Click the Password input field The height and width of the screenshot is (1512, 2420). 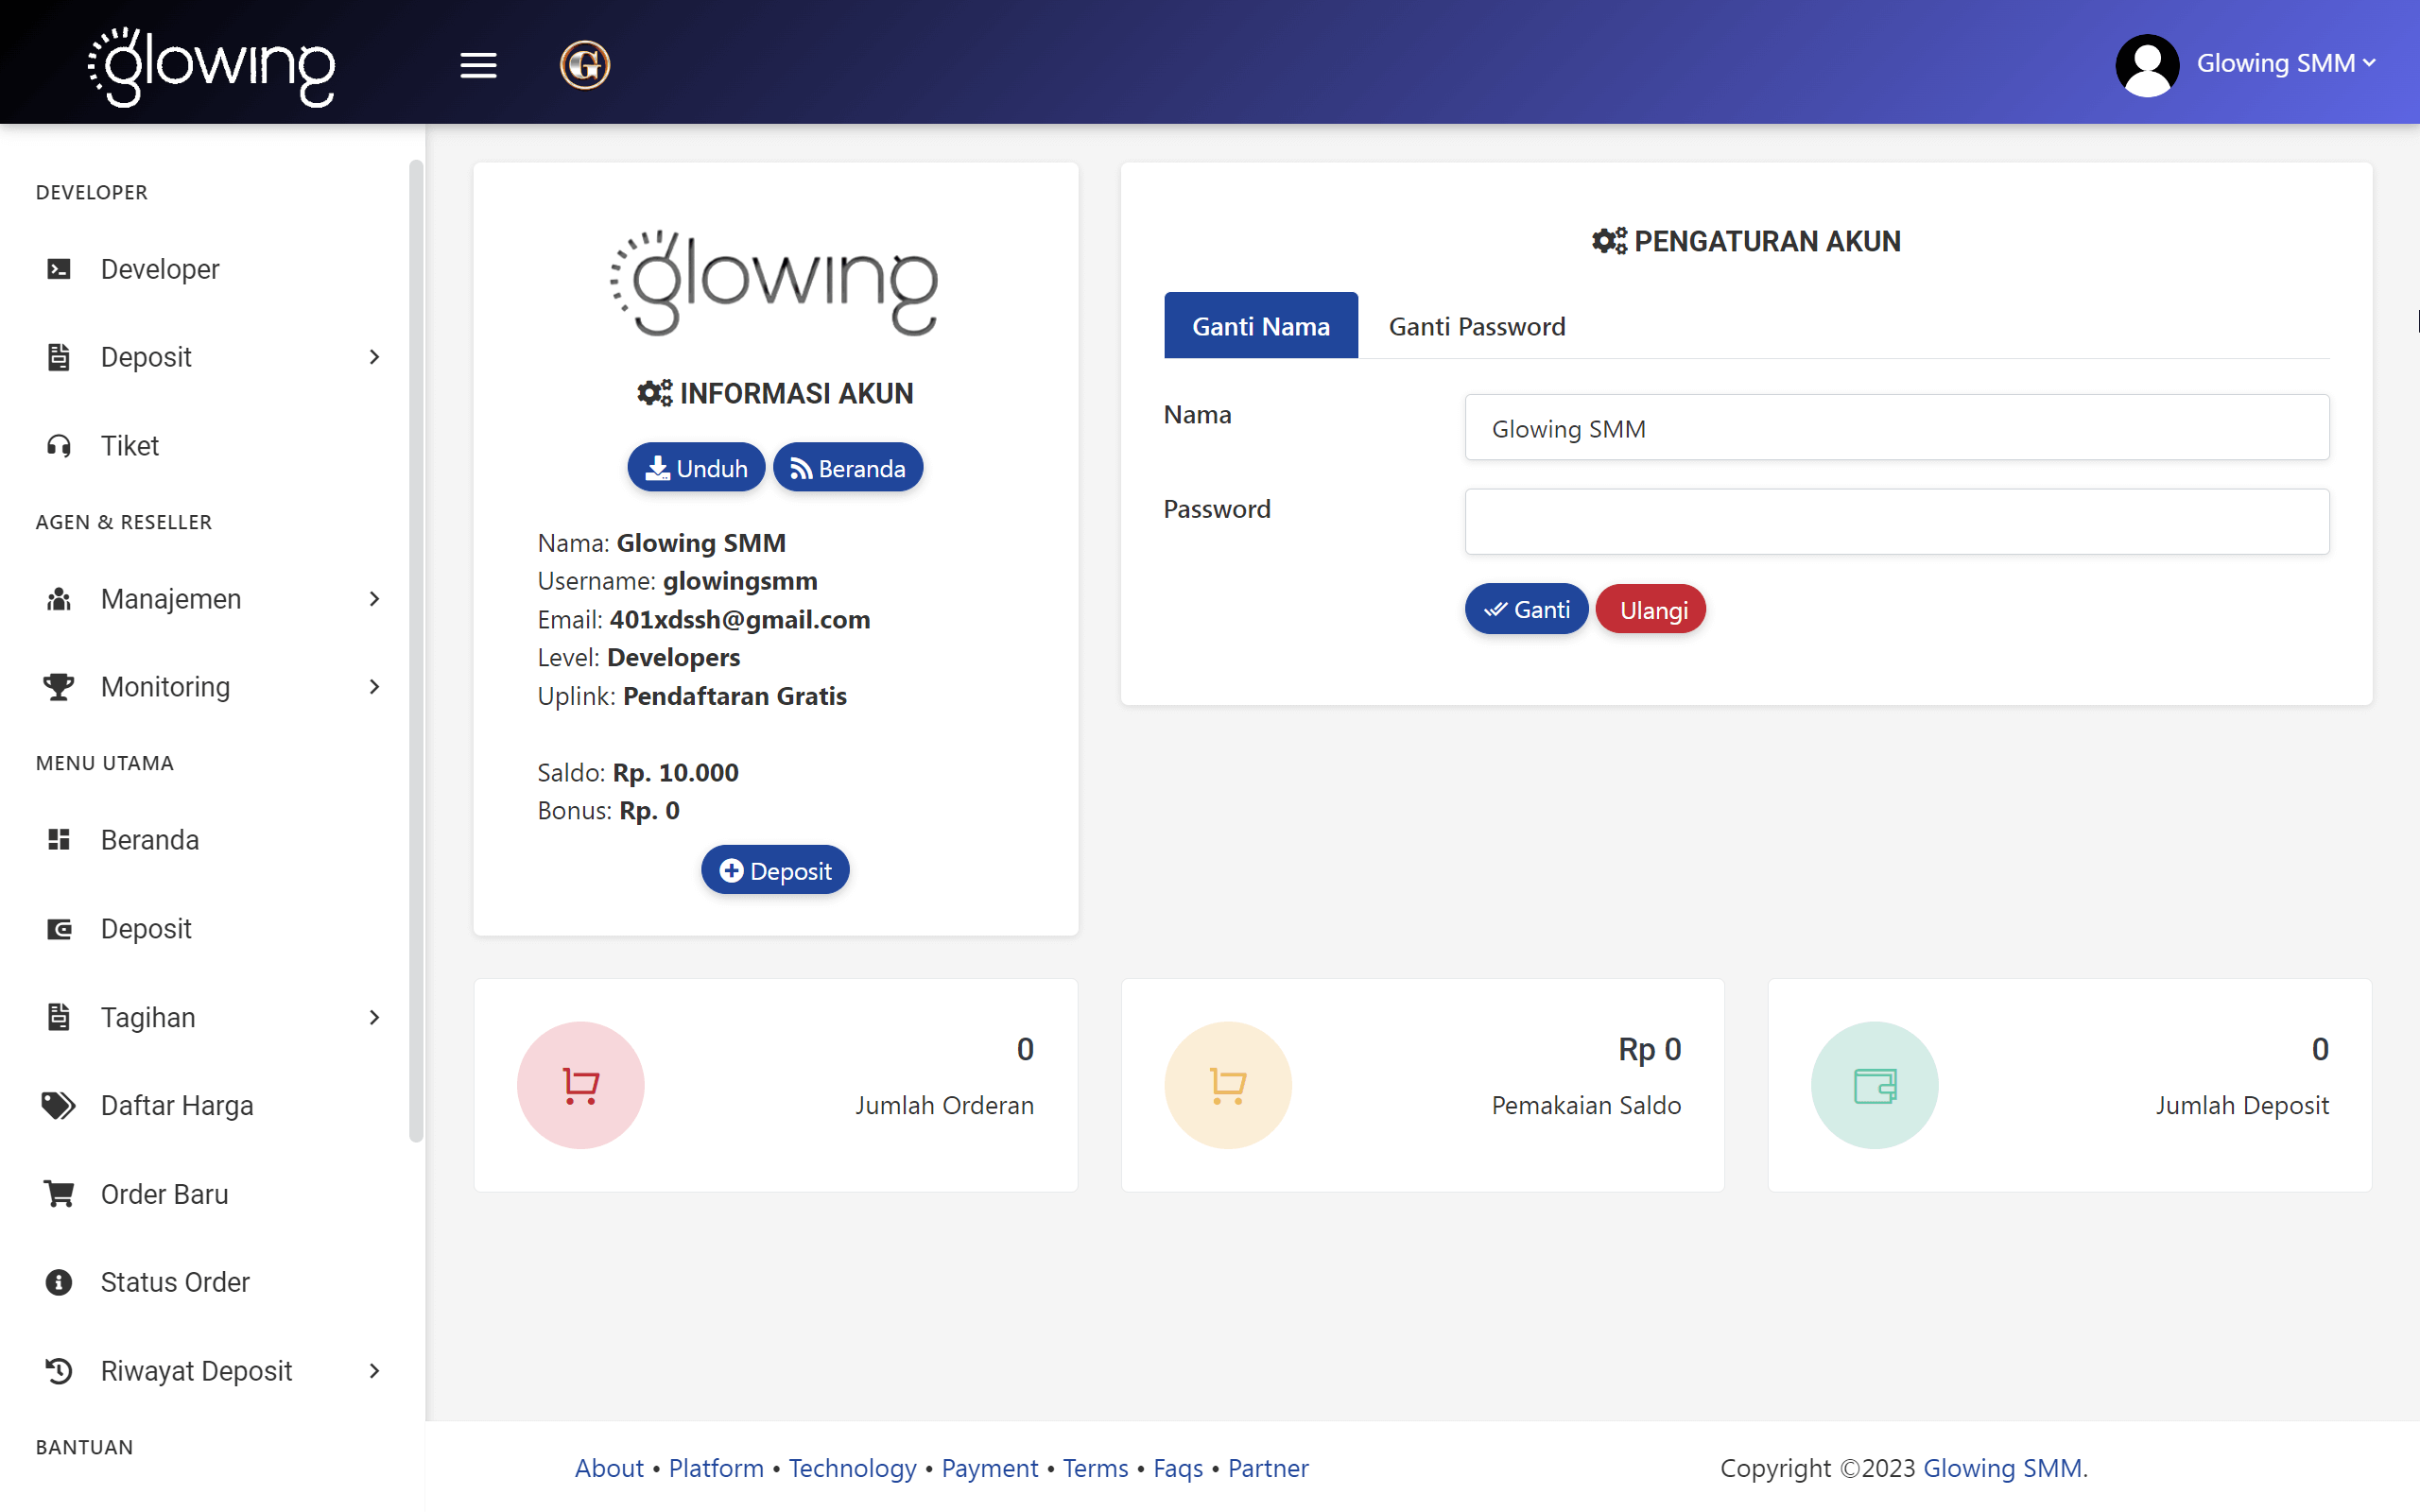(x=1895, y=521)
